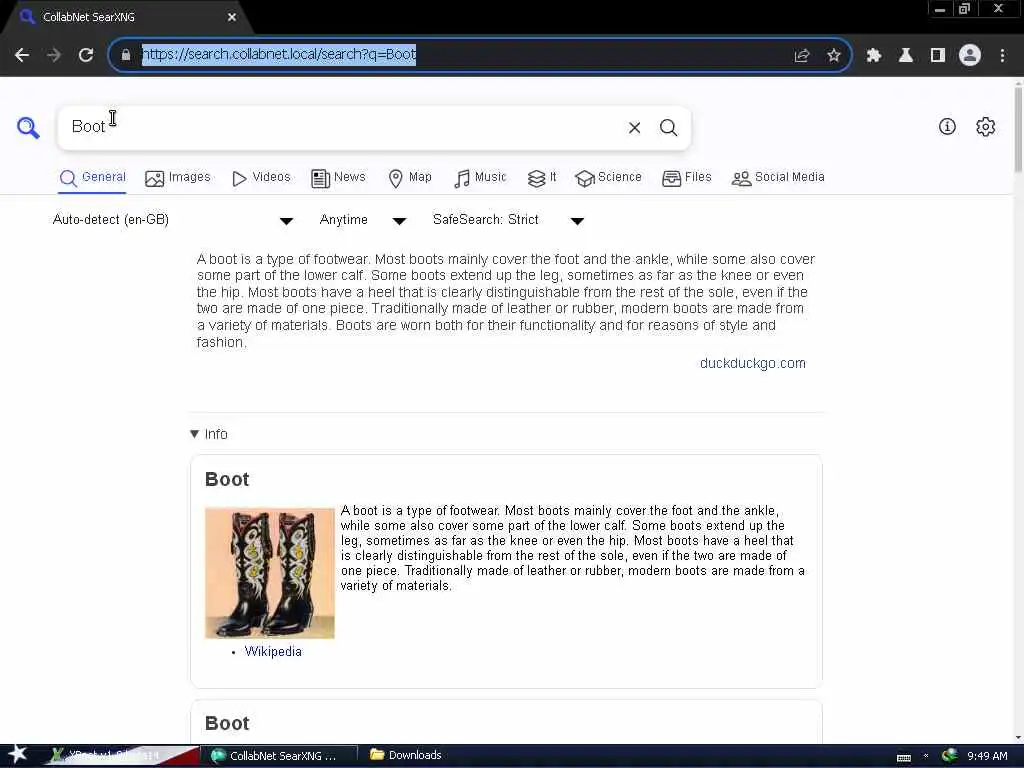Click the first Boot infobox heading

[x=227, y=479]
